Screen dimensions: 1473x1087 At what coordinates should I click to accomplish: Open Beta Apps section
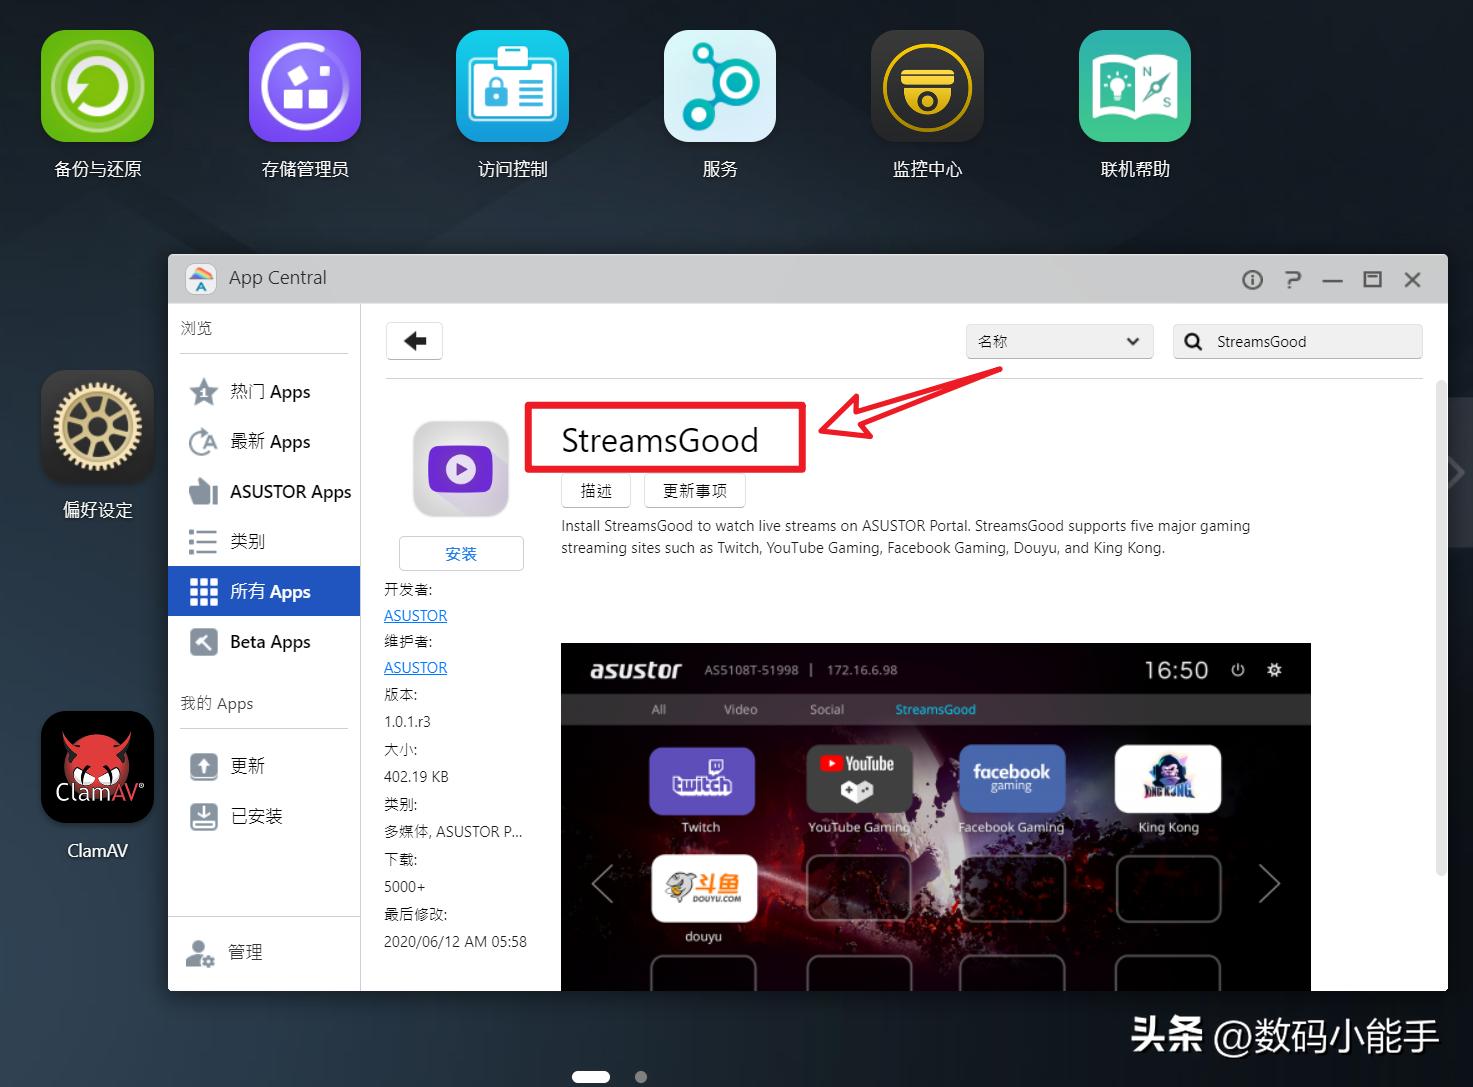[x=269, y=641]
